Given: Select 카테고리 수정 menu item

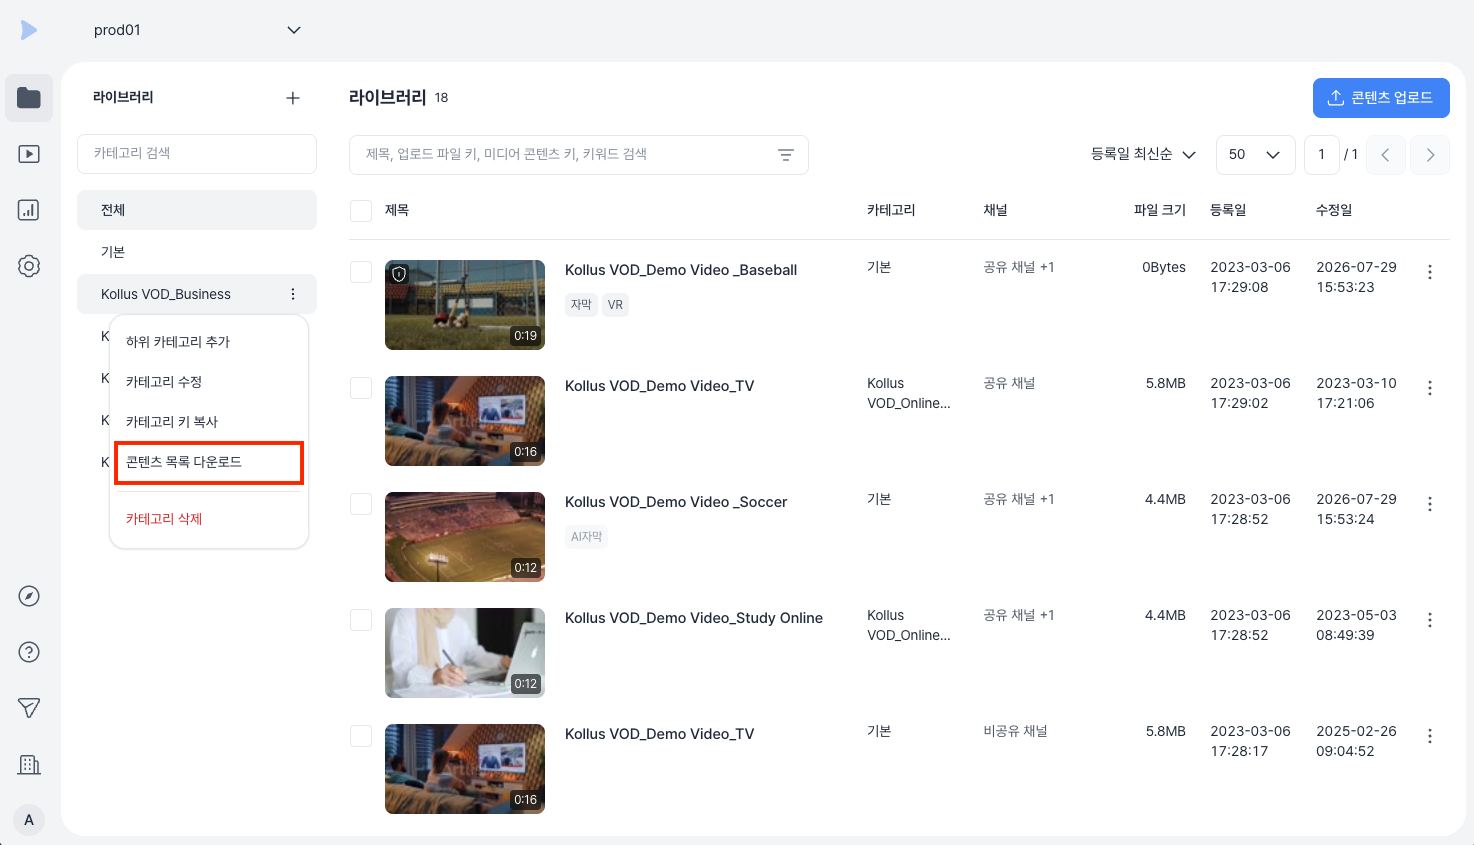Looking at the screenshot, I should 208,382.
